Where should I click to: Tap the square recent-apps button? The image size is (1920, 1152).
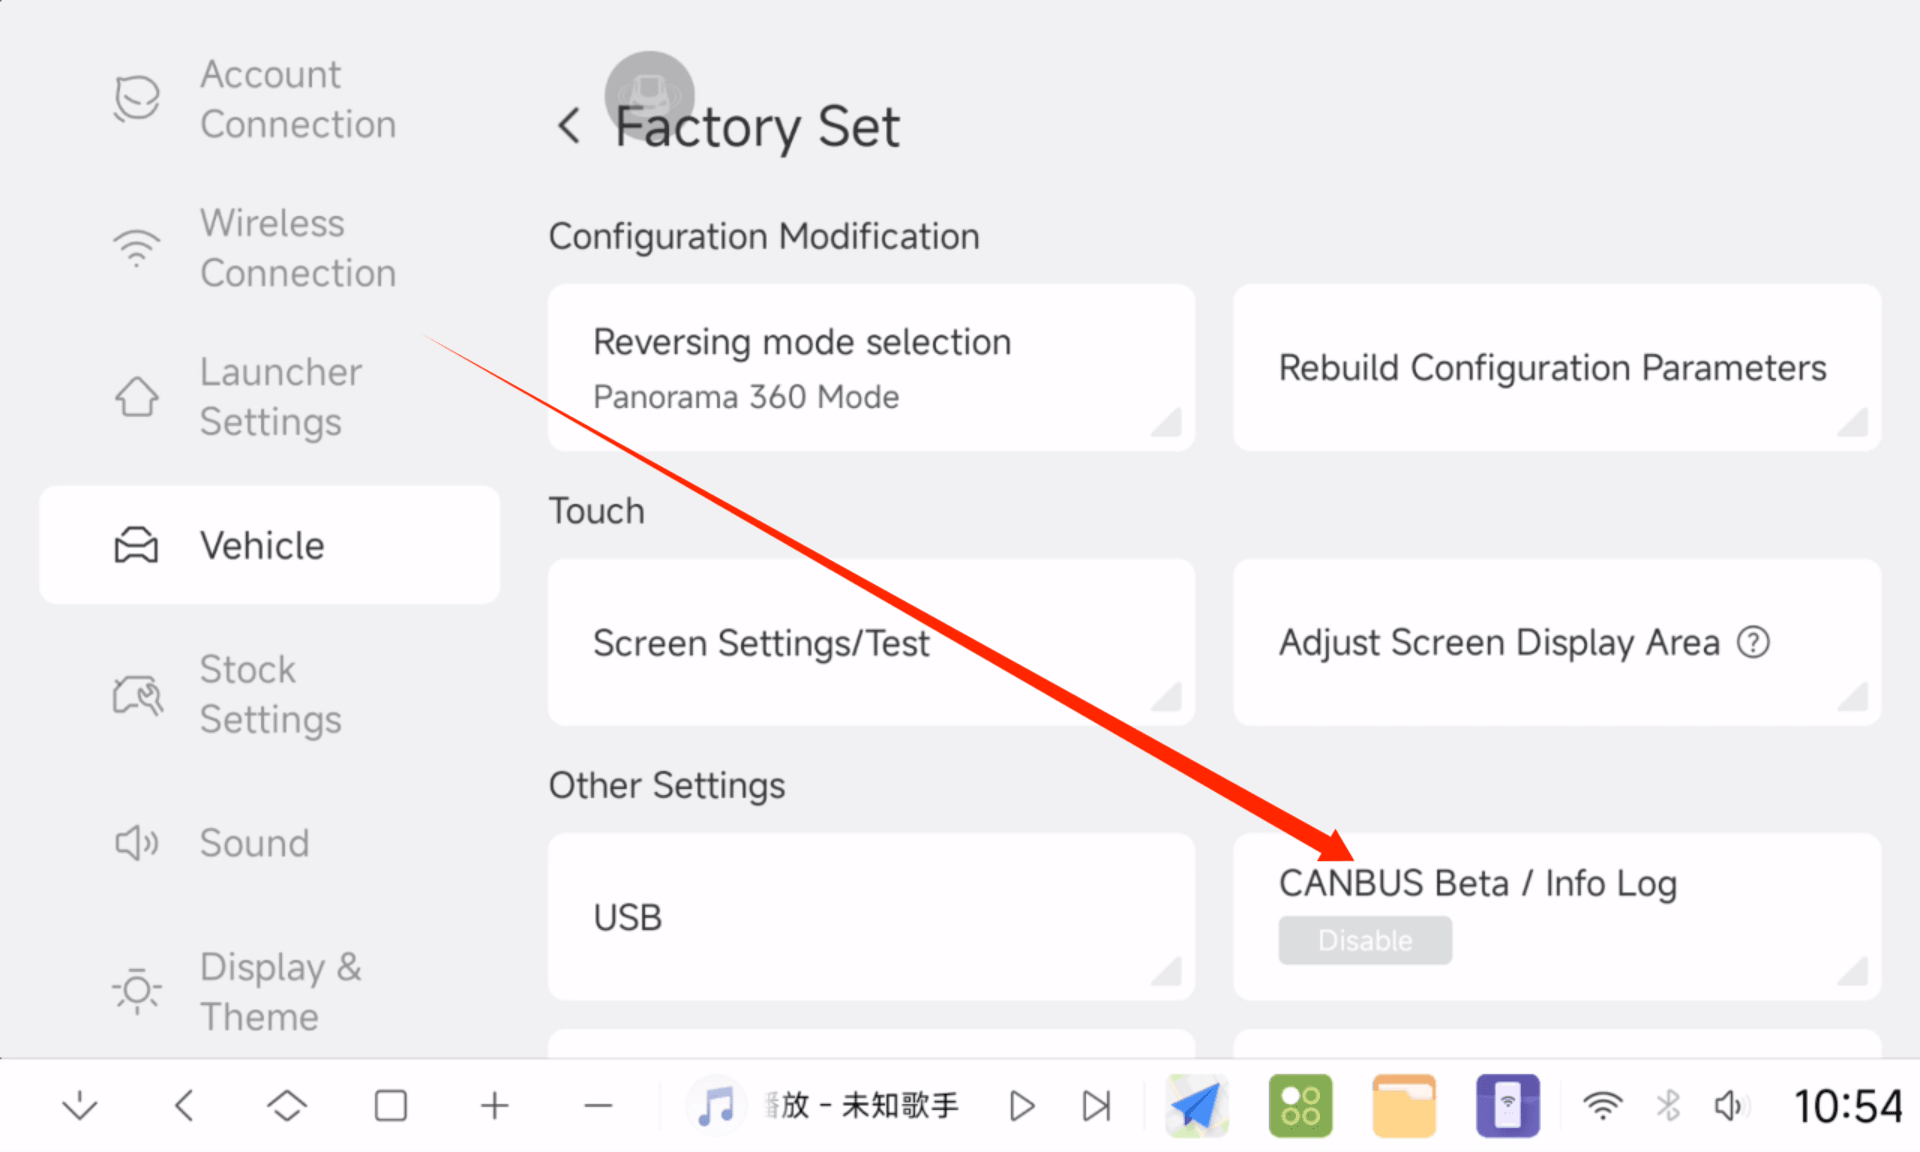click(x=390, y=1106)
